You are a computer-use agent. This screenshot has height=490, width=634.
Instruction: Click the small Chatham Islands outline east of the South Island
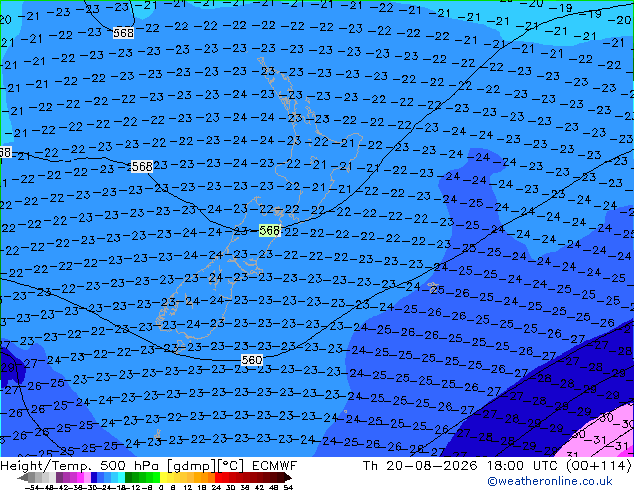pyautogui.click(x=433, y=286)
